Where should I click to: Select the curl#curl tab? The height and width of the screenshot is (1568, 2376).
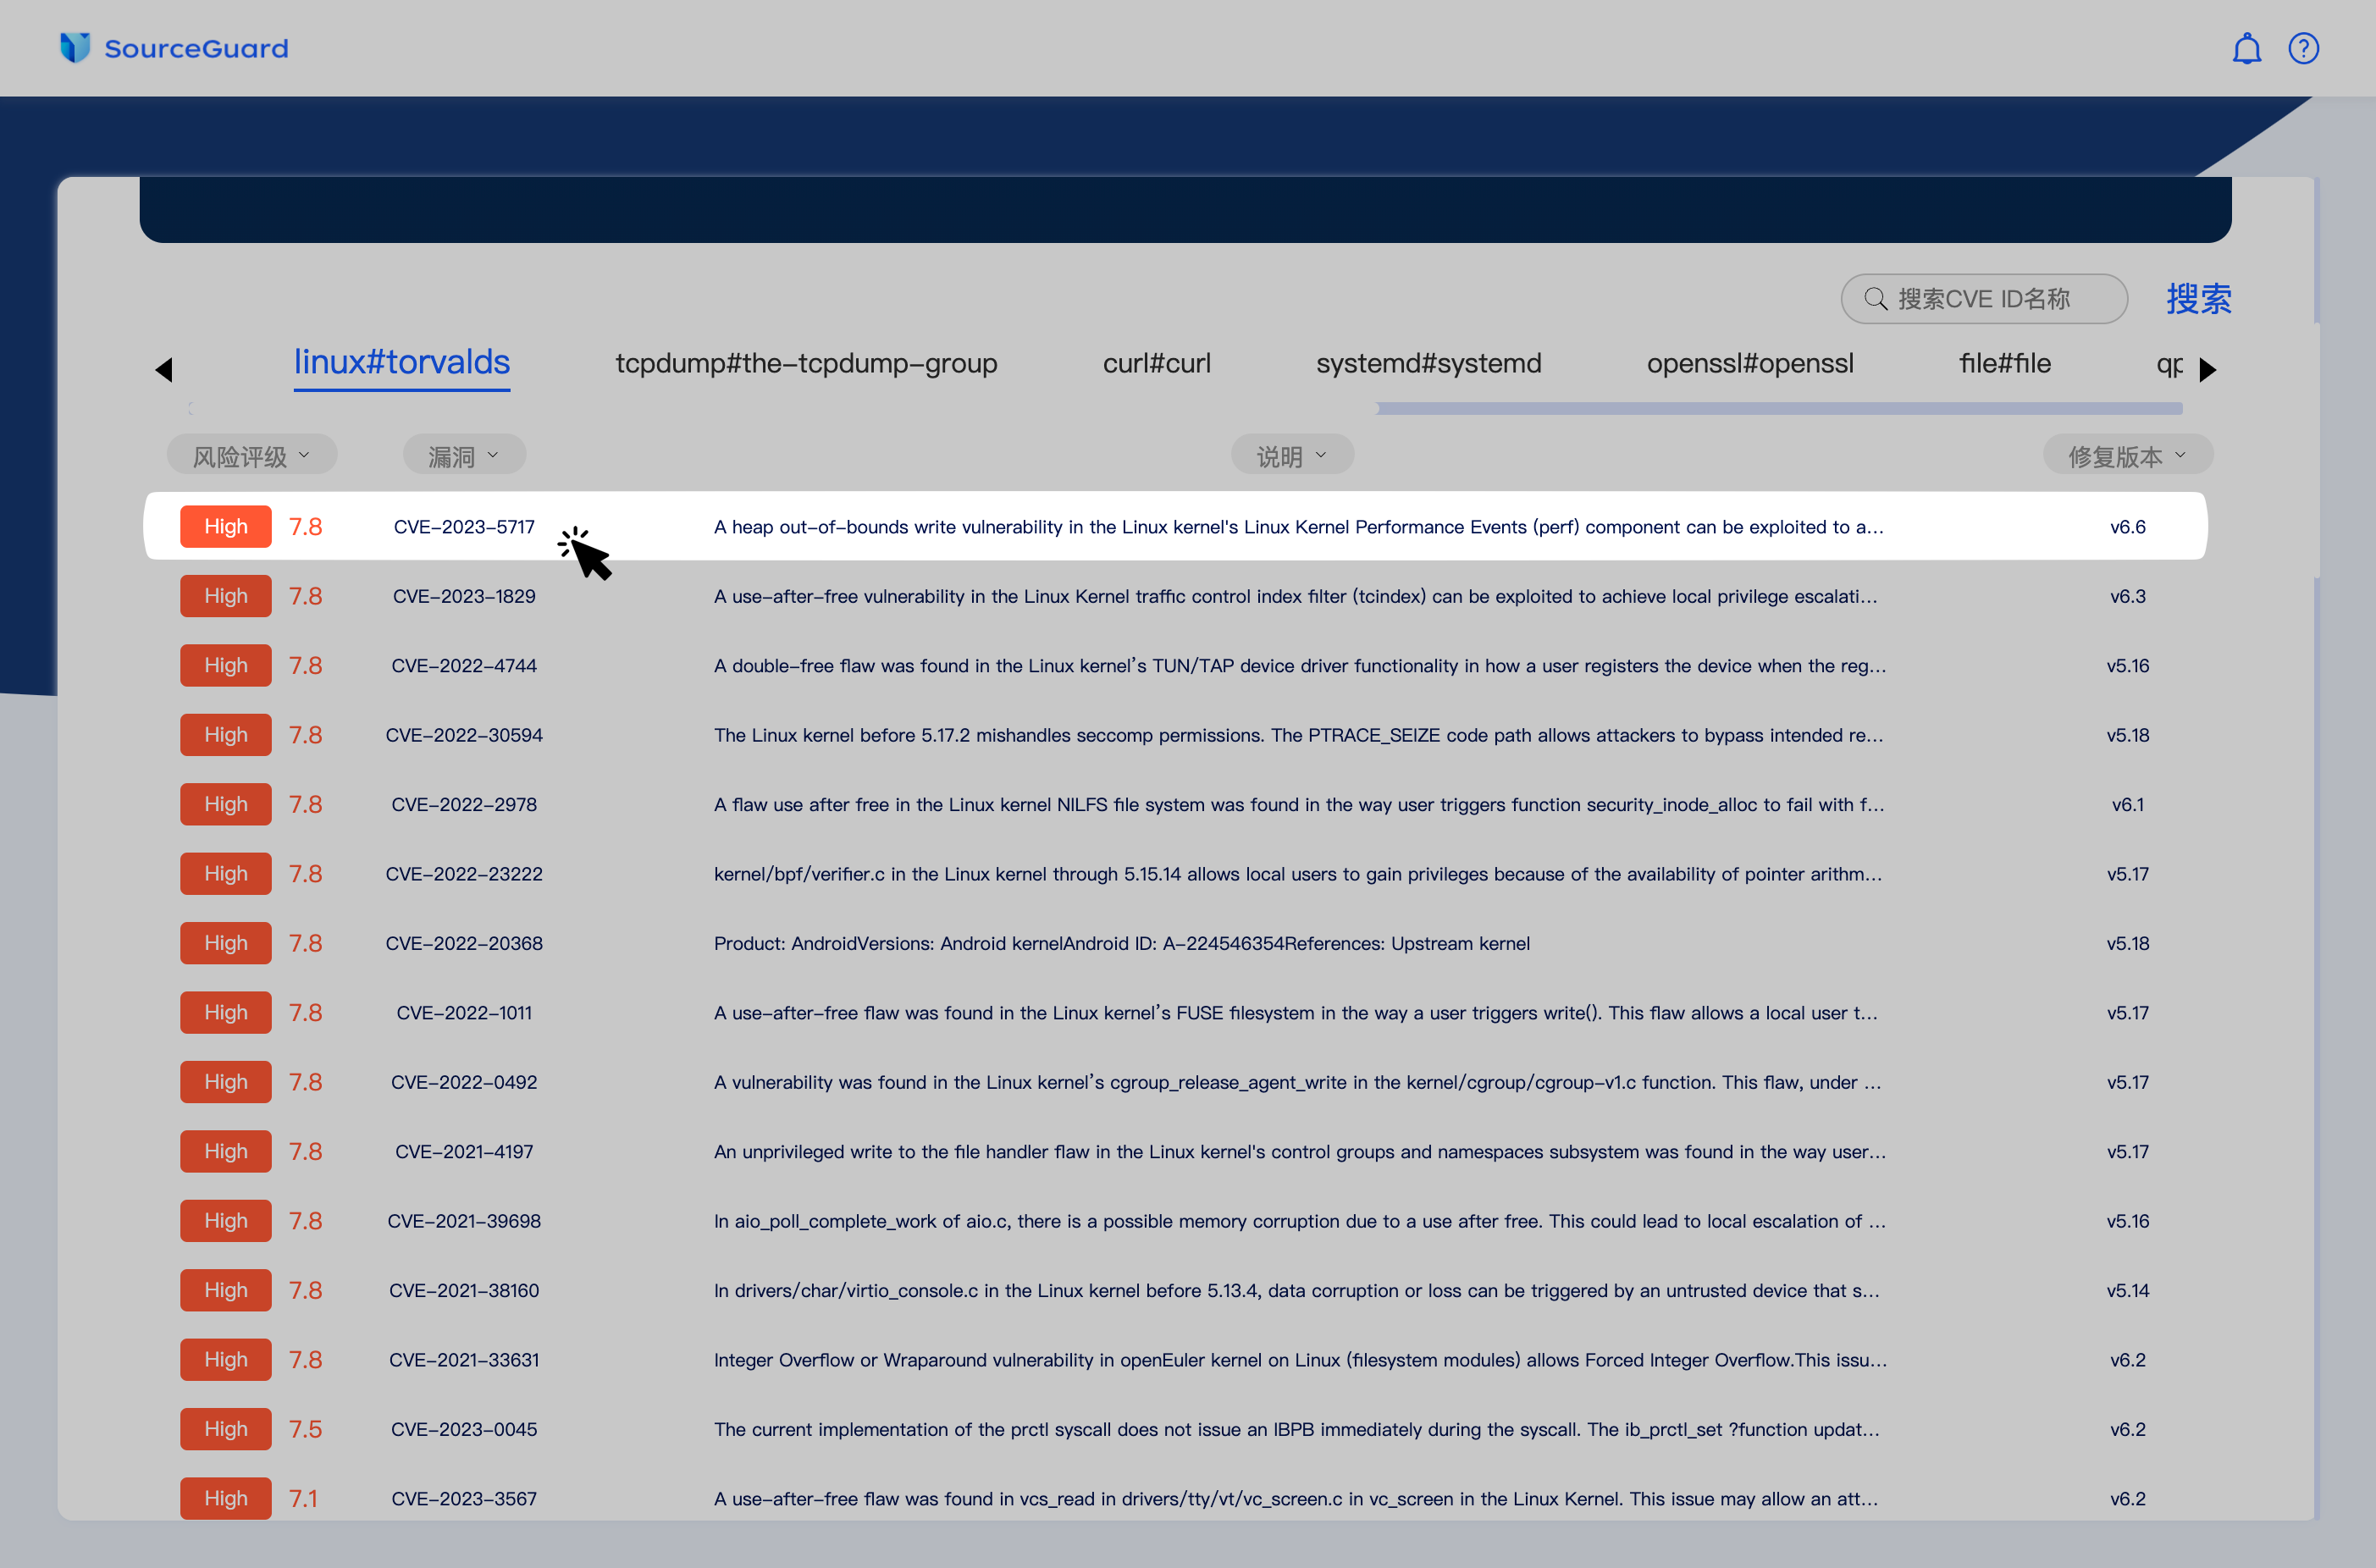pos(1156,363)
